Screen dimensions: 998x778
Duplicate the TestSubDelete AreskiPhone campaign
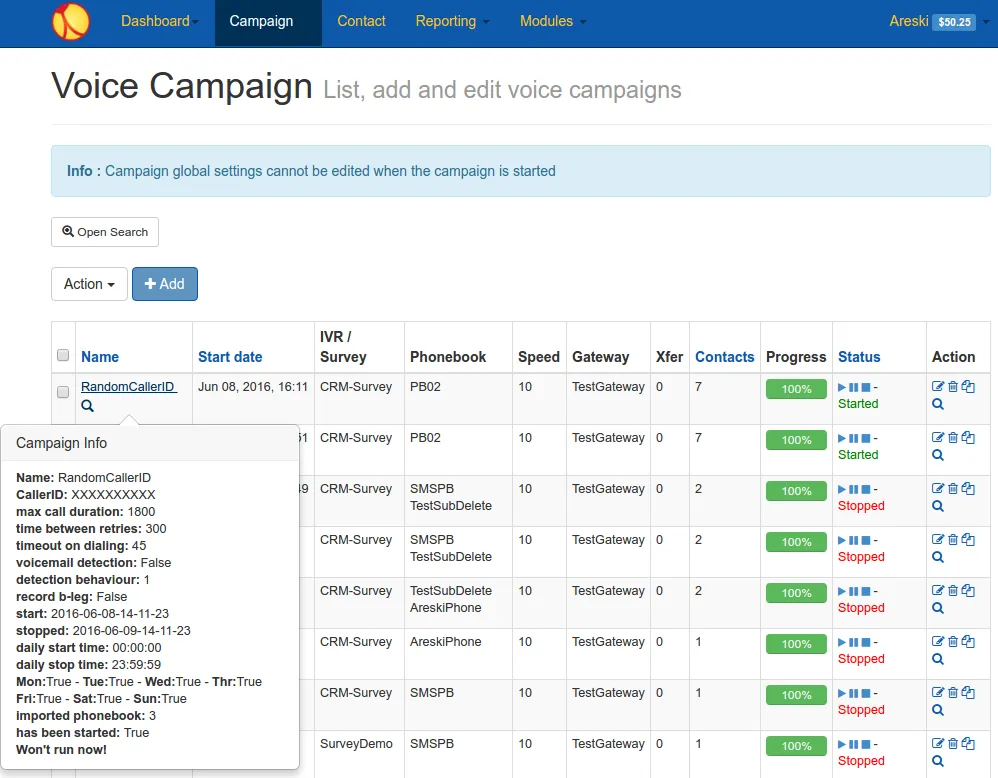click(x=968, y=590)
